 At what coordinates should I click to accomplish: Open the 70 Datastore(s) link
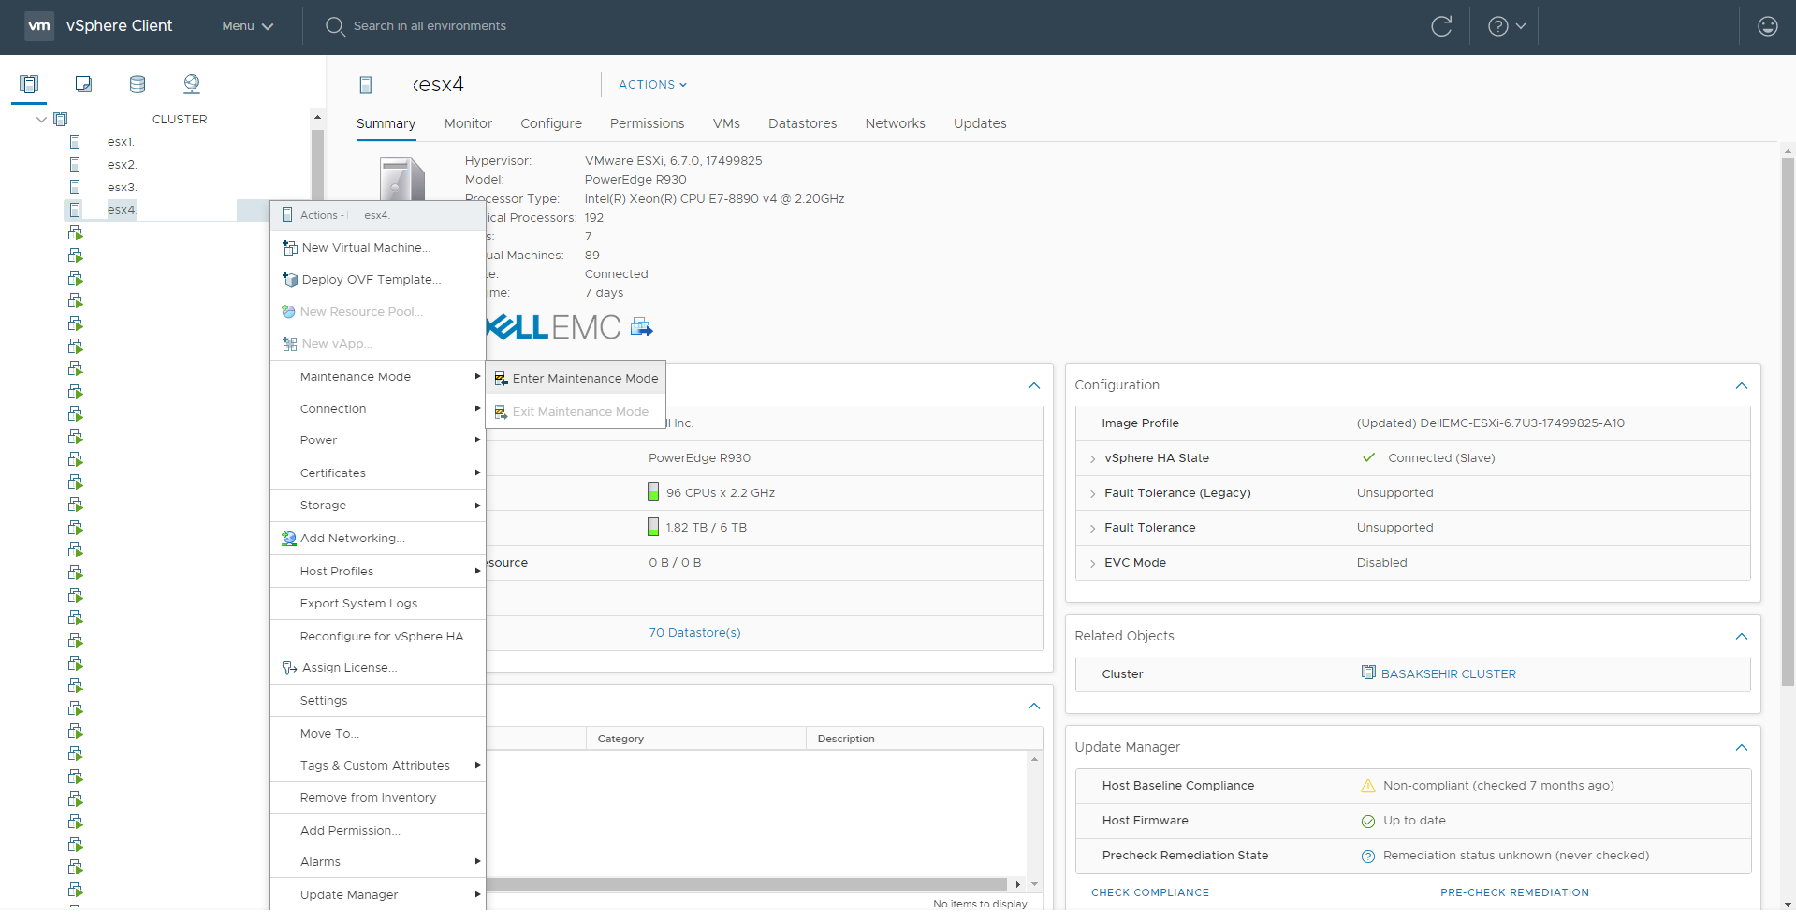click(694, 633)
